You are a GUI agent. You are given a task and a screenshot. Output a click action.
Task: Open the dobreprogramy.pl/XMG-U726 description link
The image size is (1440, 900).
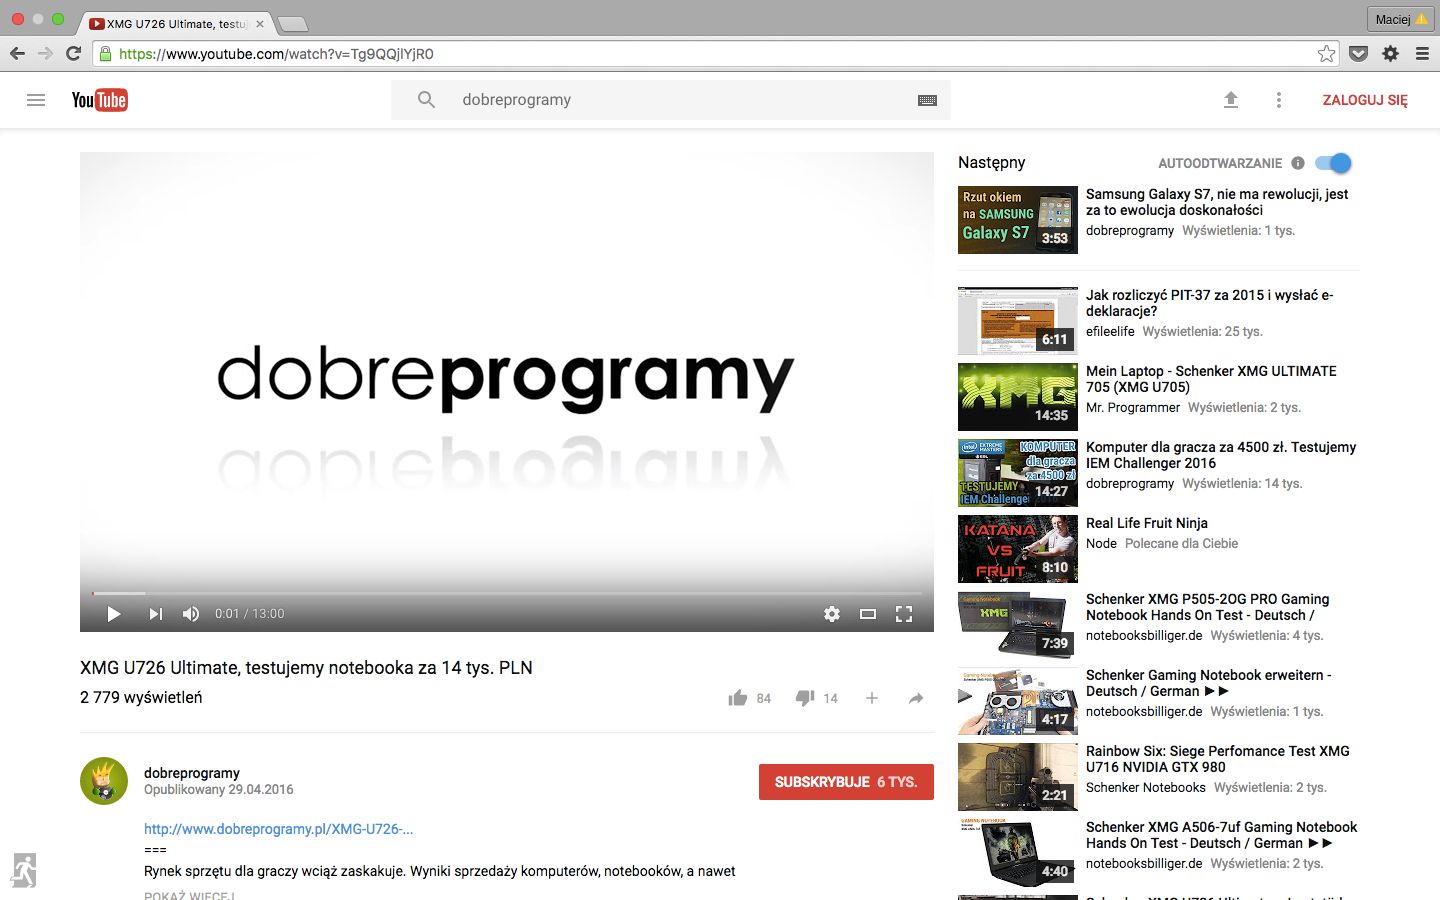pyautogui.click(x=278, y=829)
